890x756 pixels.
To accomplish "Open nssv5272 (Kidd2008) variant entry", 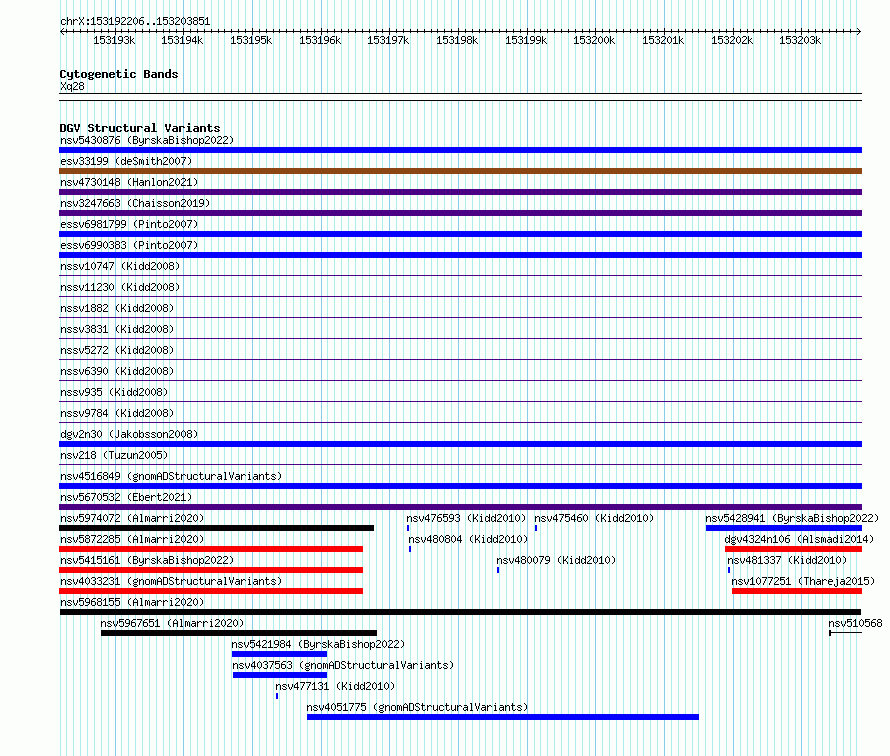I will click(117, 350).
